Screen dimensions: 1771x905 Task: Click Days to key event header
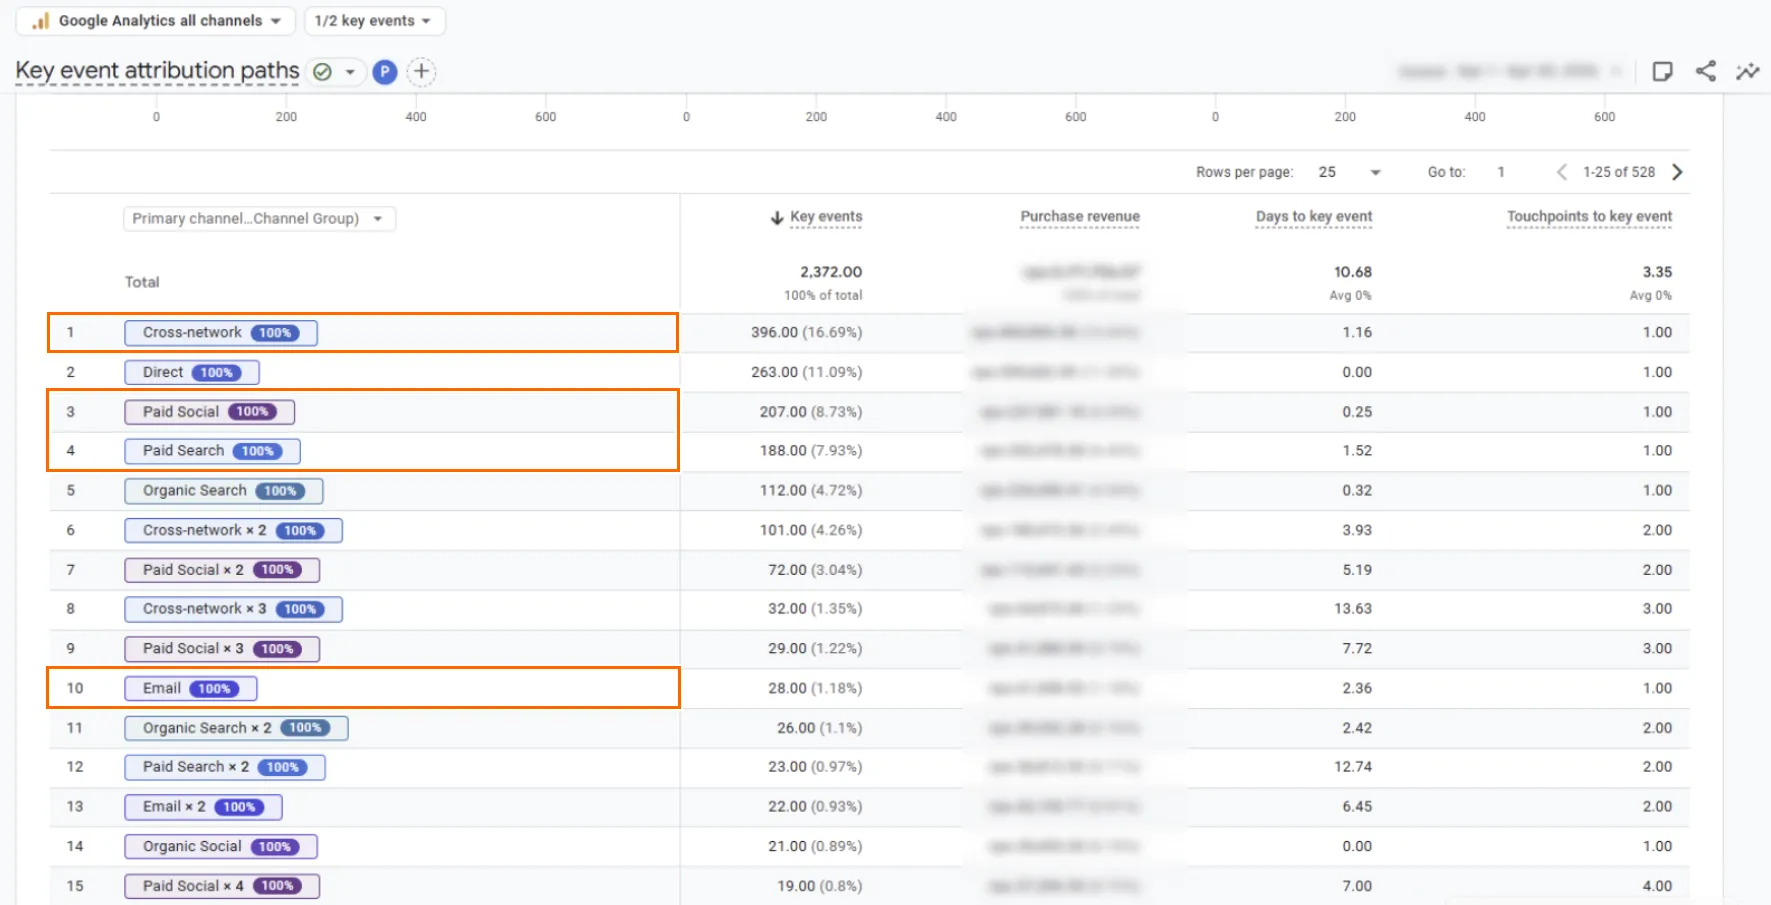pos(1314,216)
